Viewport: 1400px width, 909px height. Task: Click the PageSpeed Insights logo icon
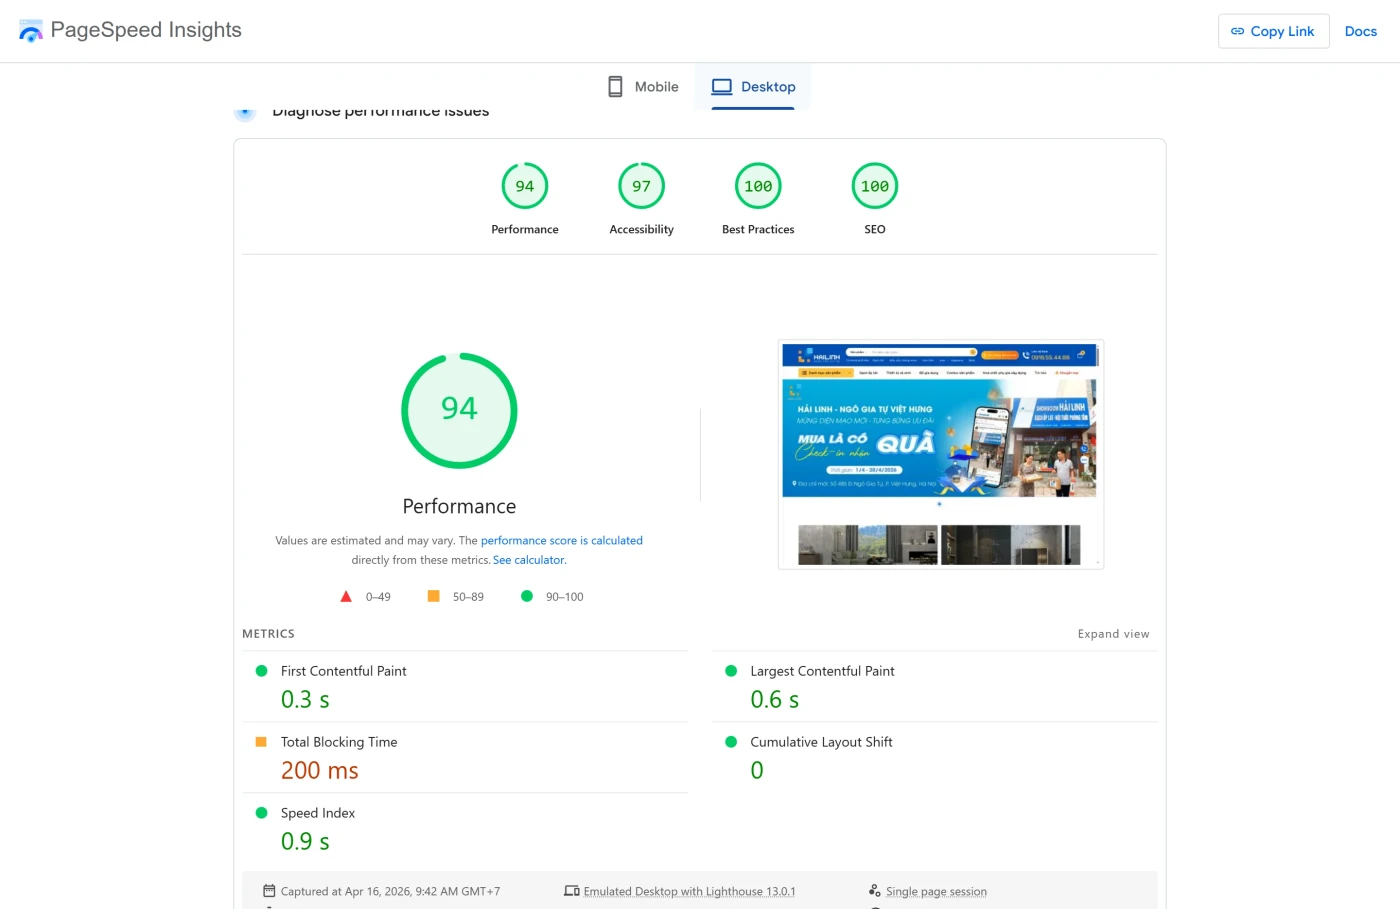pos(31,31)
